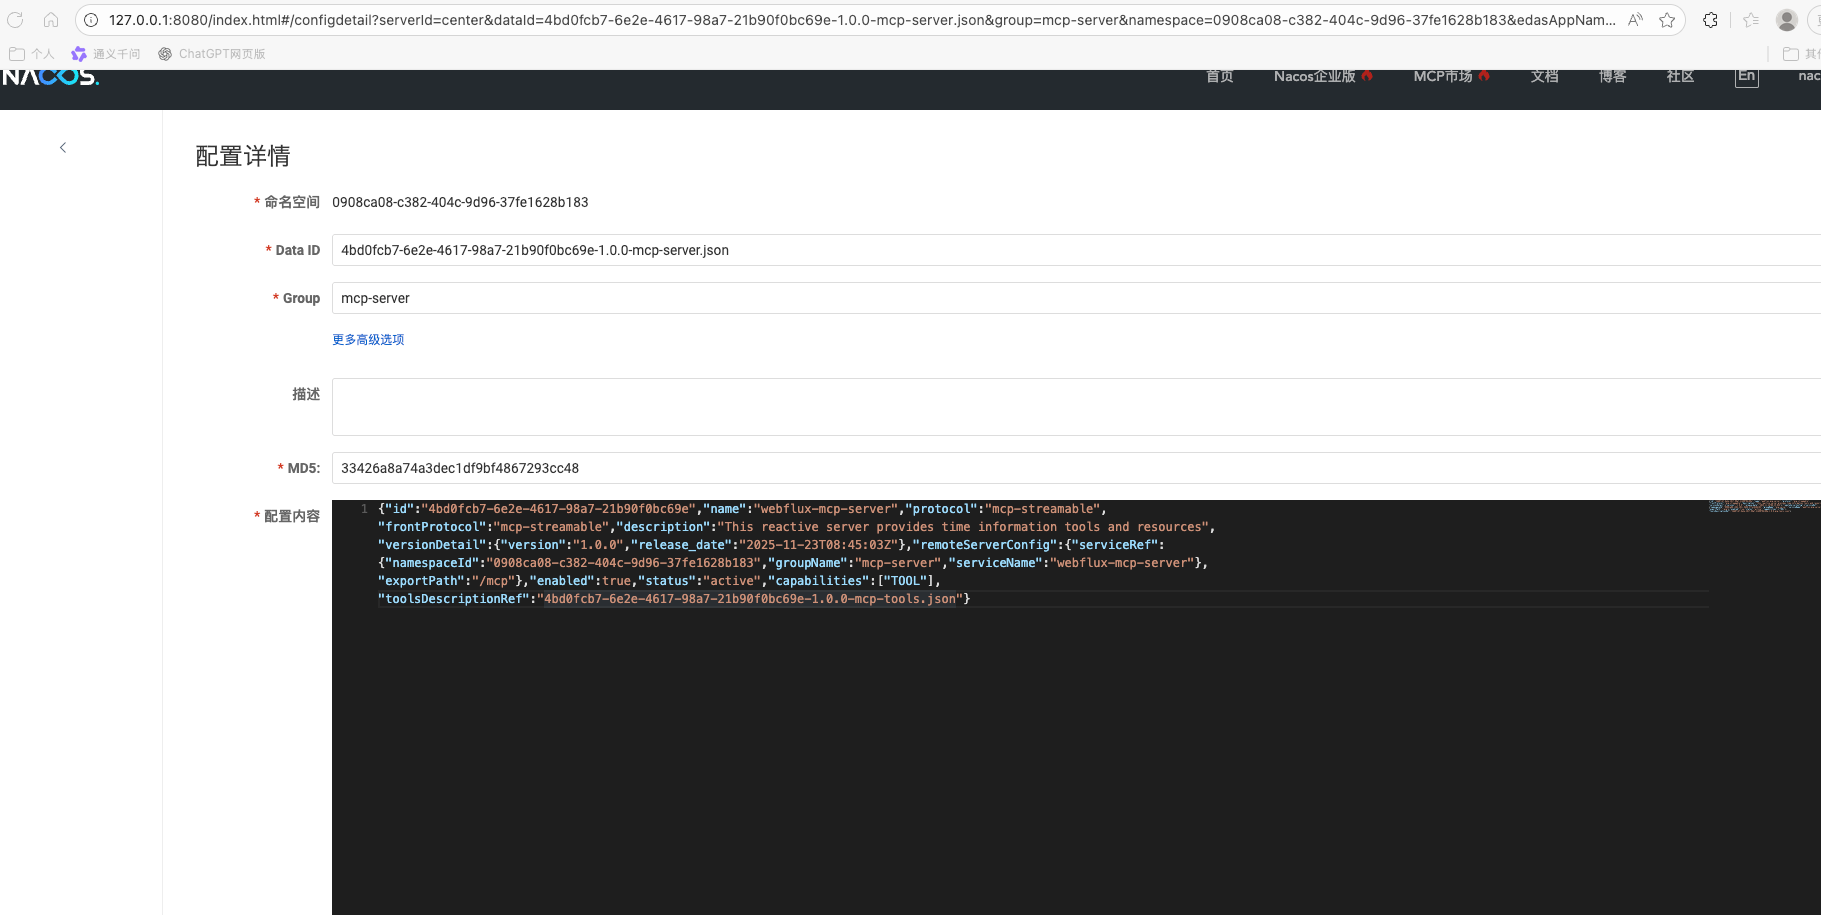Open the browser profile avatar
1821x915 pixels.
pos(1786,20)
